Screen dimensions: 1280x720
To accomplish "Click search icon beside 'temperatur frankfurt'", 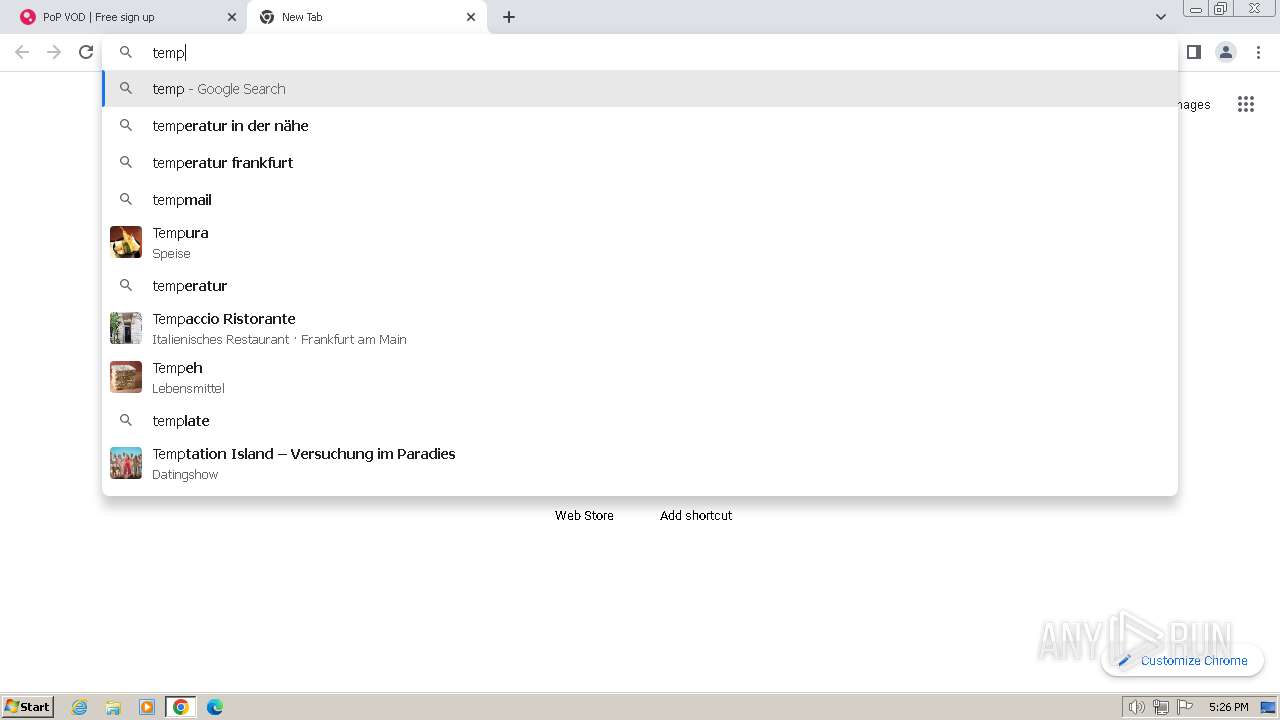I will tap(126, 163).
